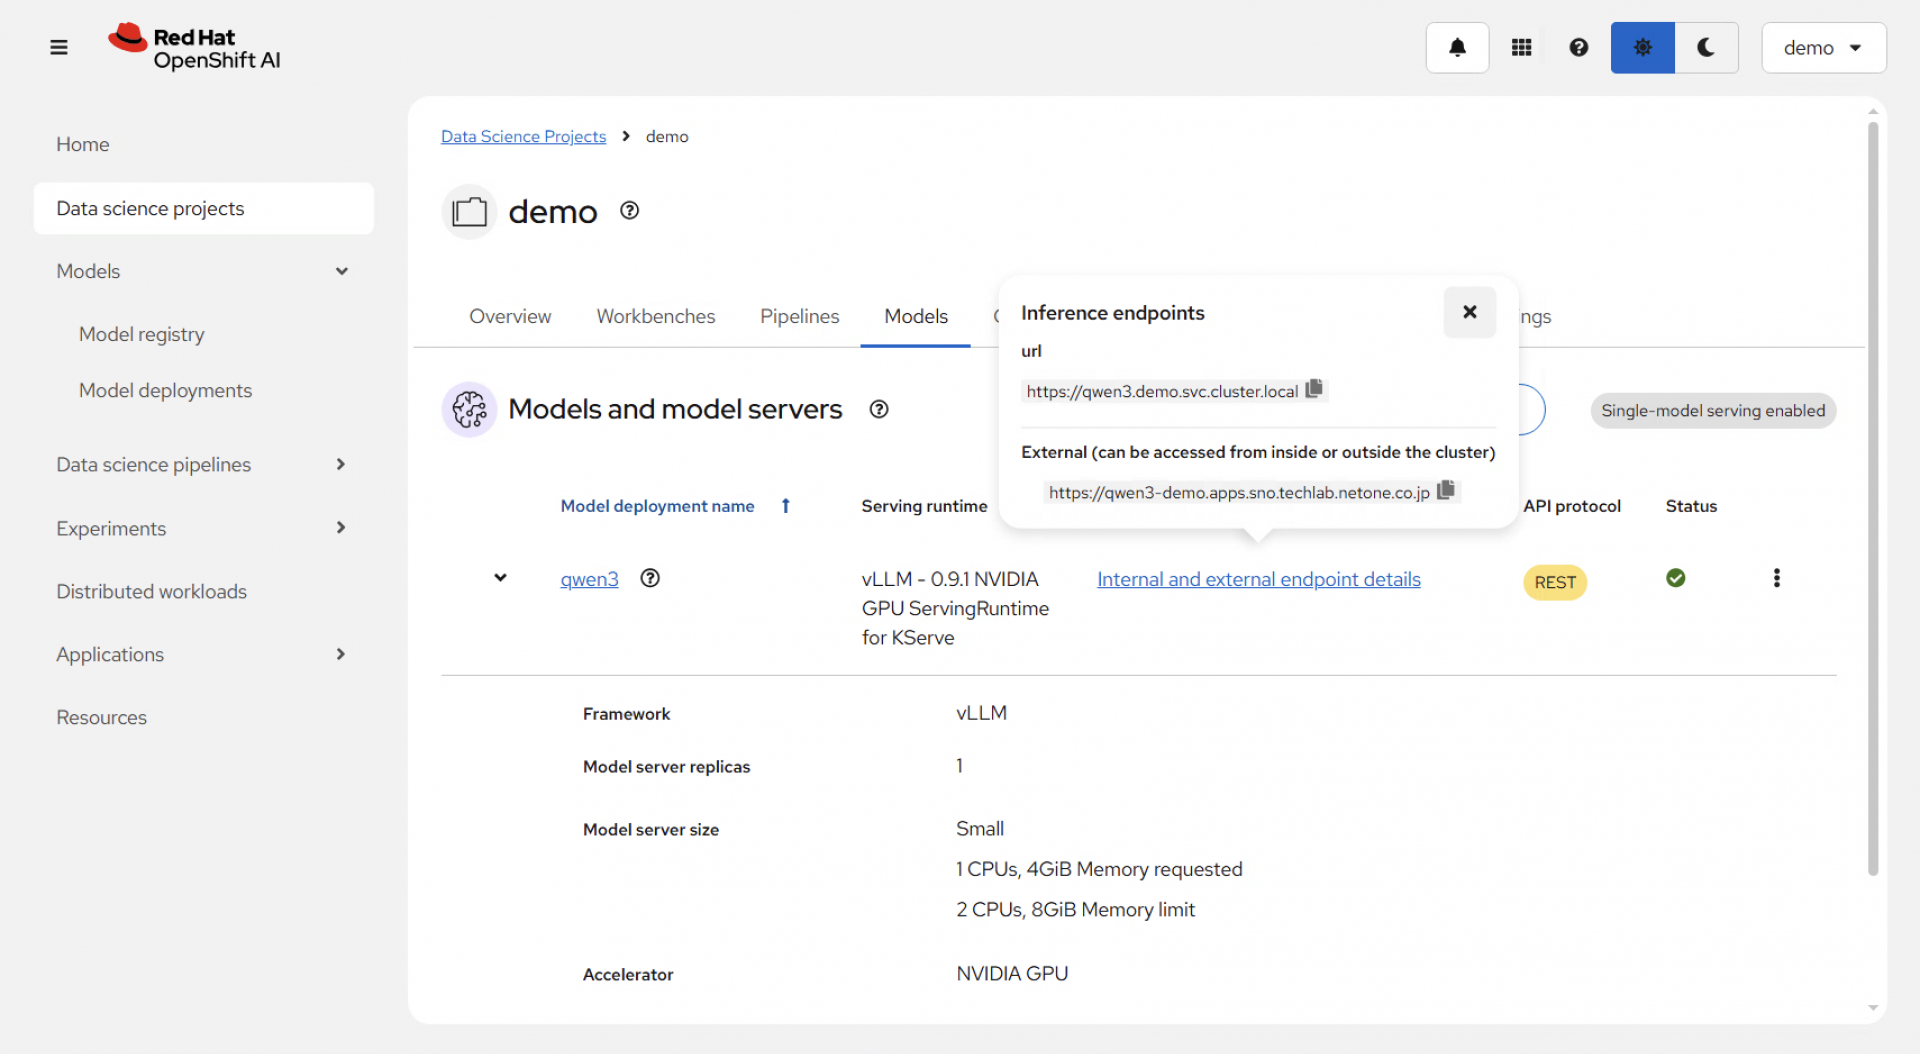
Task: Click the NVIDIA GPU accelerator value
Action: (x=1012, y=973)
